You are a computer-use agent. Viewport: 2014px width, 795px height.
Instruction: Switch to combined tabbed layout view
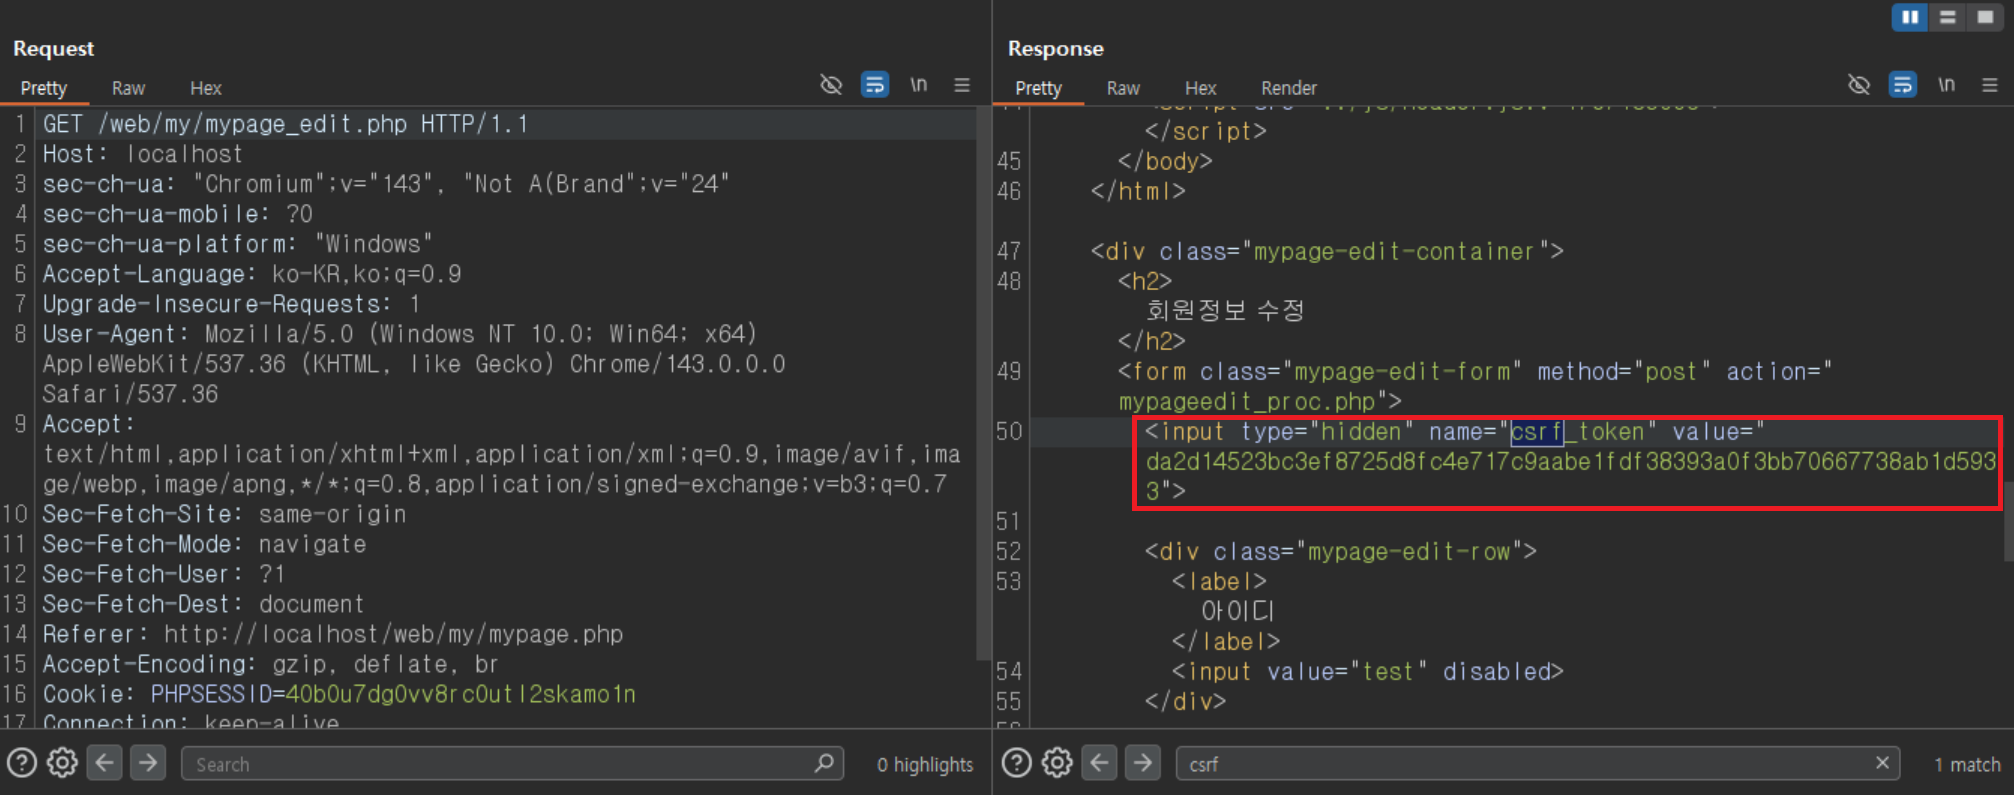[1985, 17]
